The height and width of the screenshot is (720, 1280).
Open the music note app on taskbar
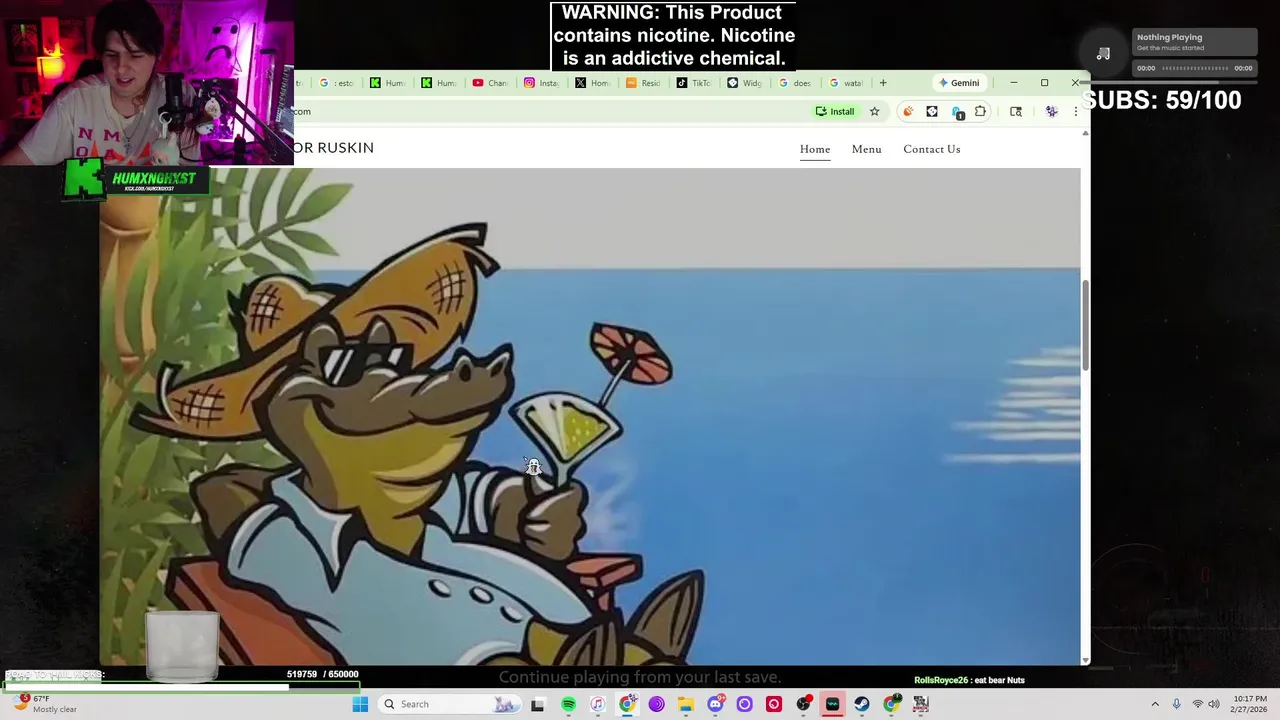tap(597, 704)
